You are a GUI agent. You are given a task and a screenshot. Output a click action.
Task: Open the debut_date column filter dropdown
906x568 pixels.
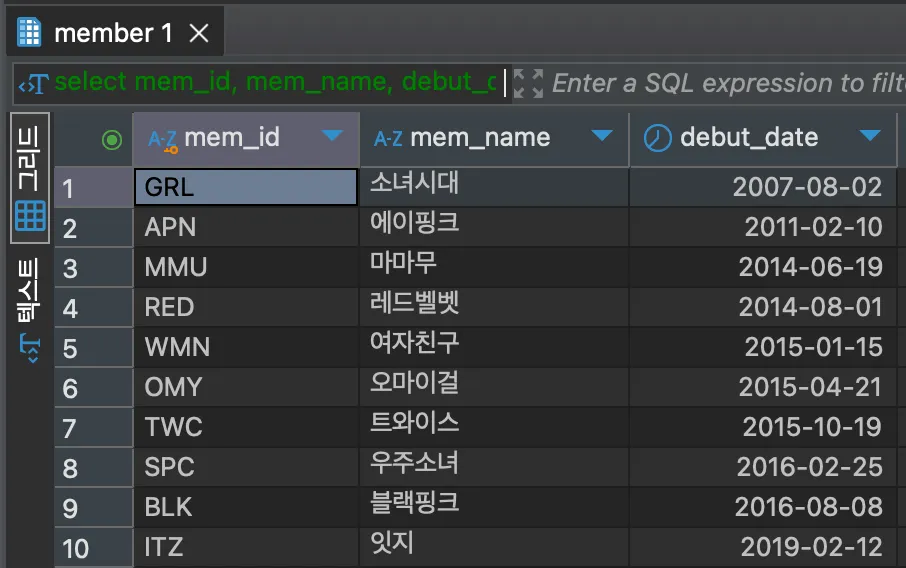point(870,136)
